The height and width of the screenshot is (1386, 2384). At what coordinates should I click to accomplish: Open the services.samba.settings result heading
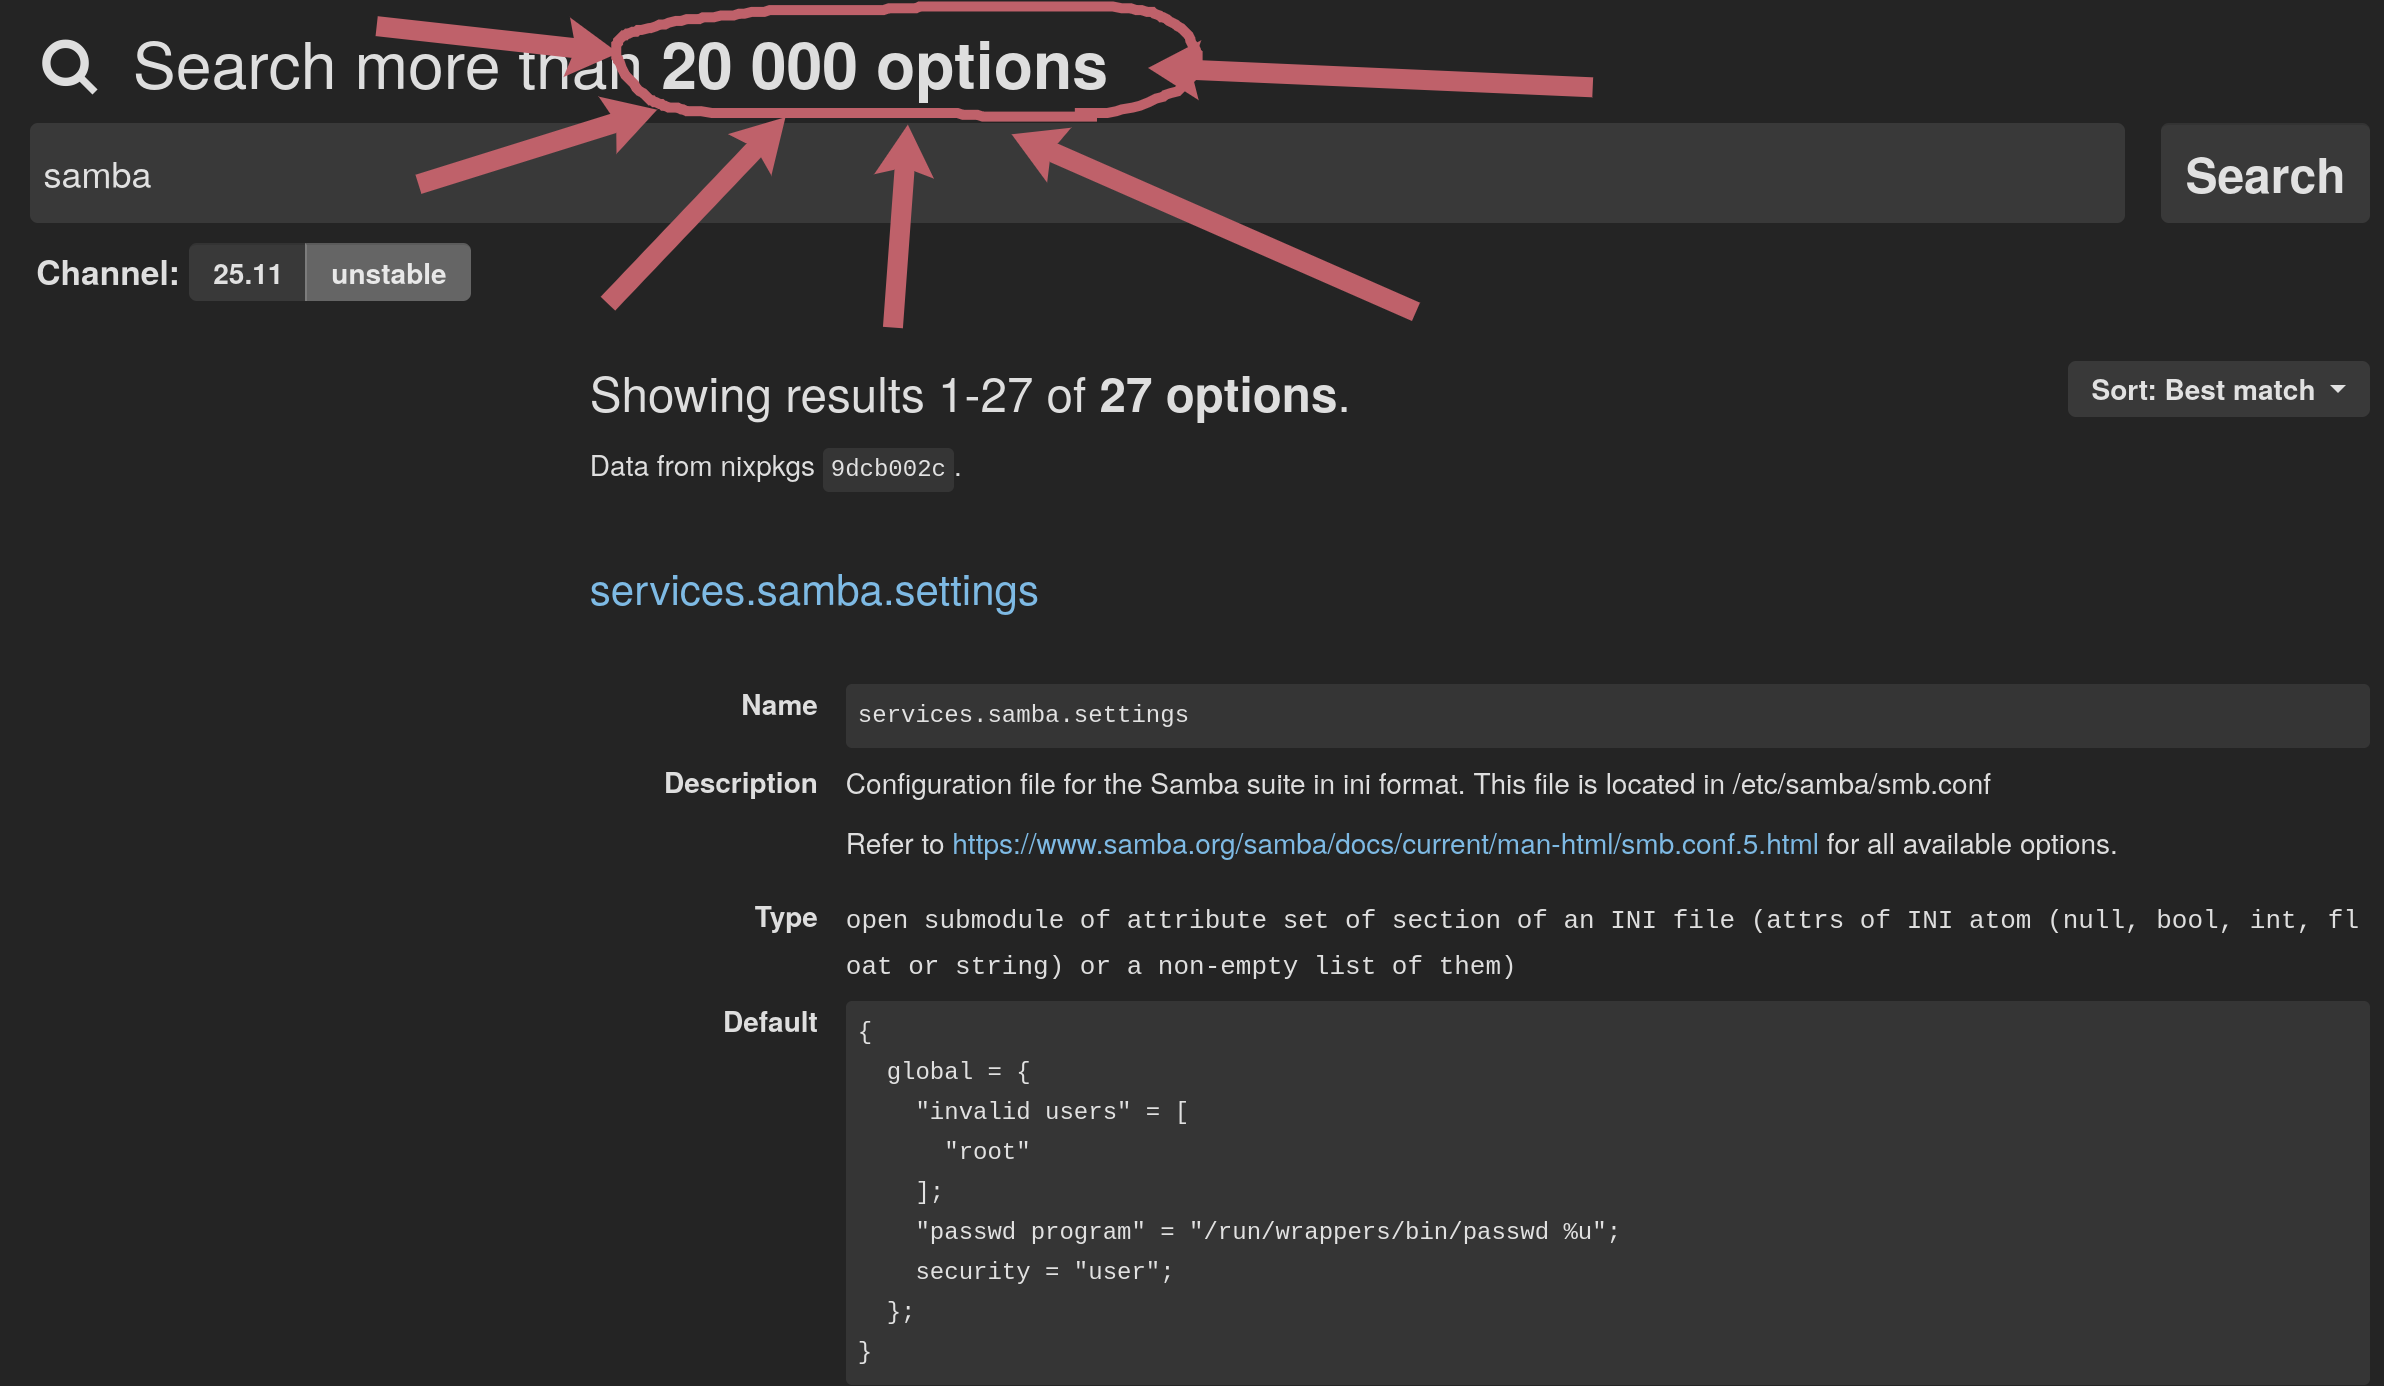pyautogui.click(x=813, y=591)
